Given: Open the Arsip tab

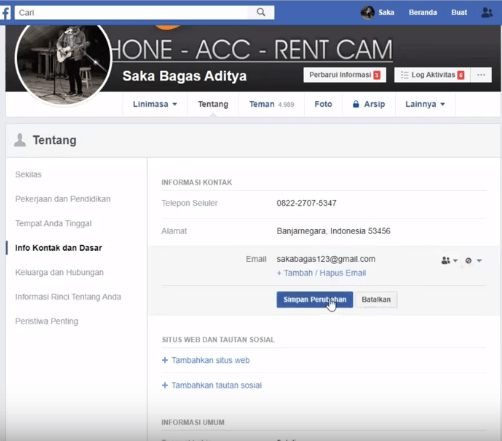Looking at the screenshot, I should coord(369,104).
